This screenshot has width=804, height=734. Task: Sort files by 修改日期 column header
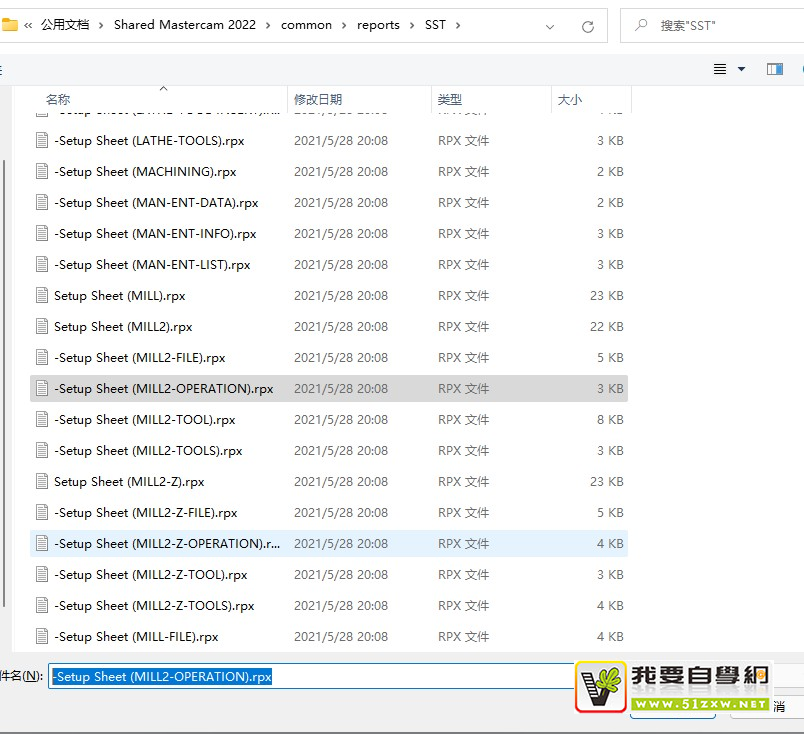[x=318, y=100]
